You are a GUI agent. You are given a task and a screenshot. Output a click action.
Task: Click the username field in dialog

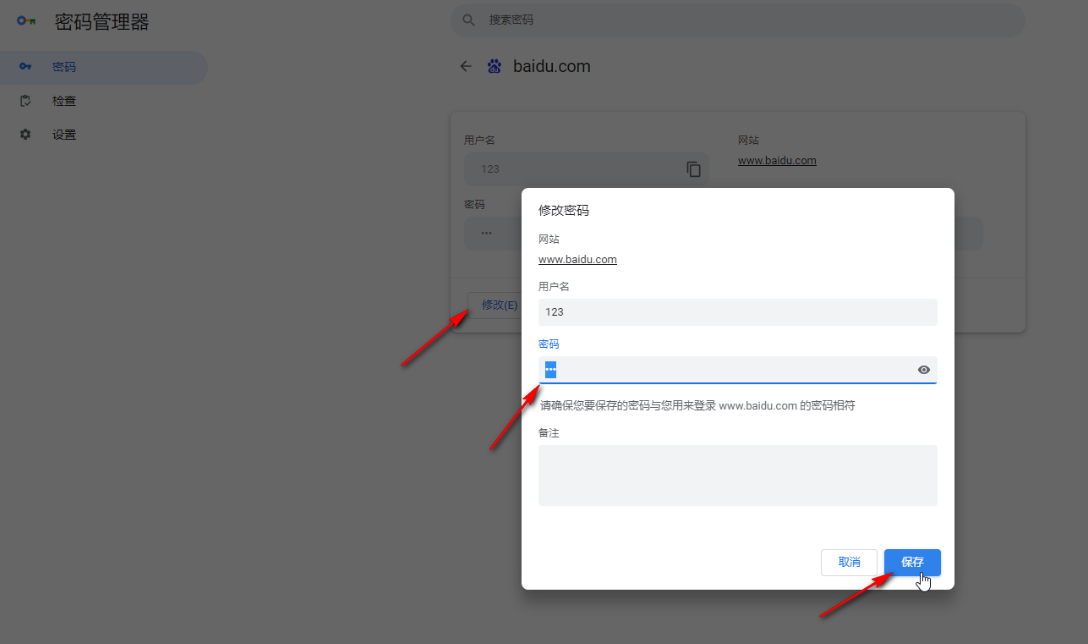click(738, 312)
